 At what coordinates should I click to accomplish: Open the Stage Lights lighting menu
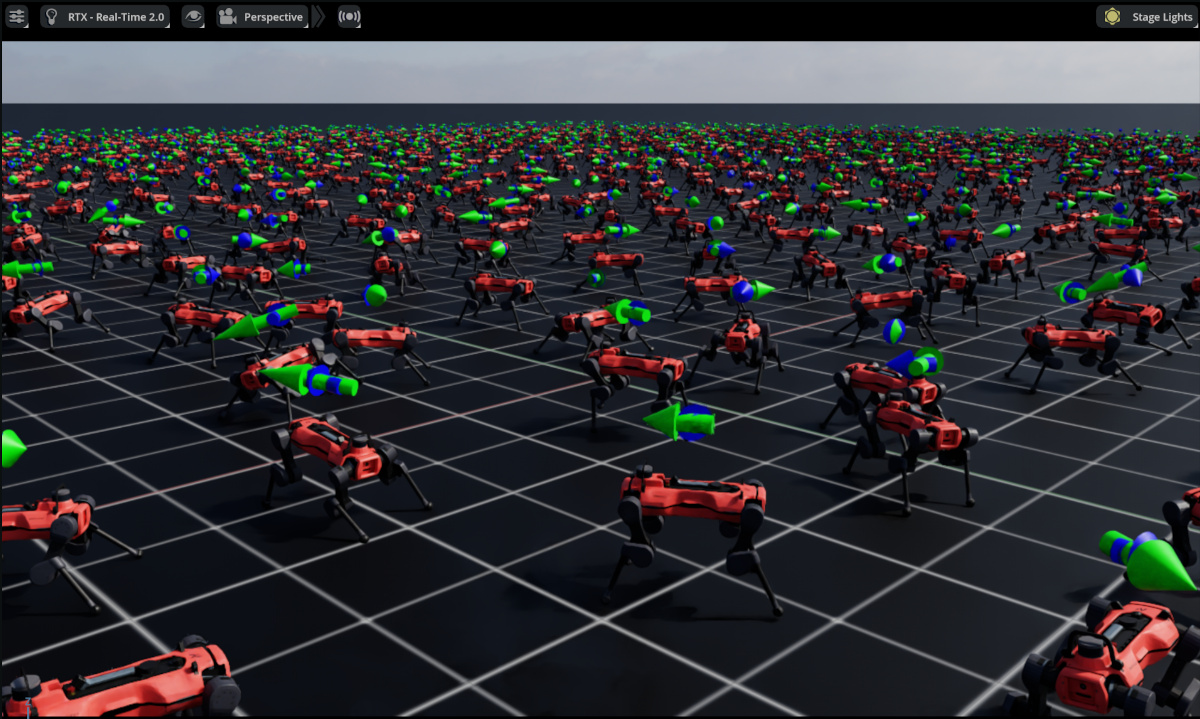[x=1149, y=17]
